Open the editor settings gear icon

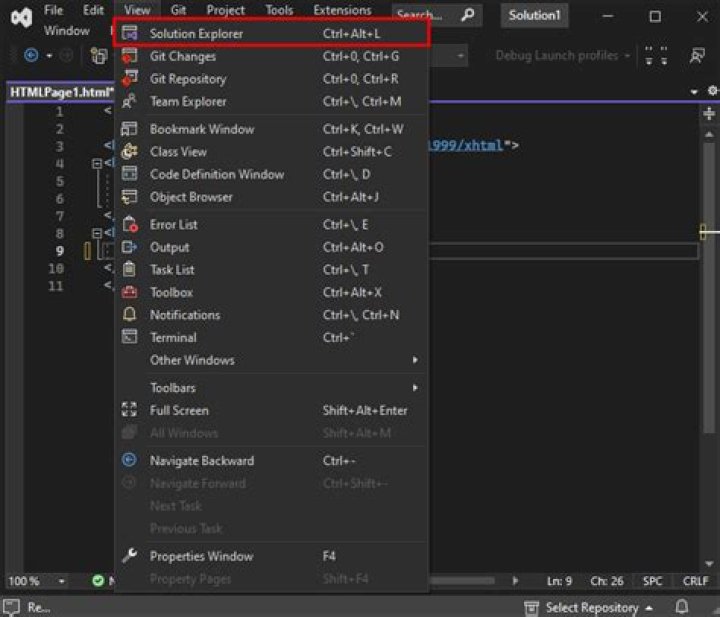click(x=712, y=91)
